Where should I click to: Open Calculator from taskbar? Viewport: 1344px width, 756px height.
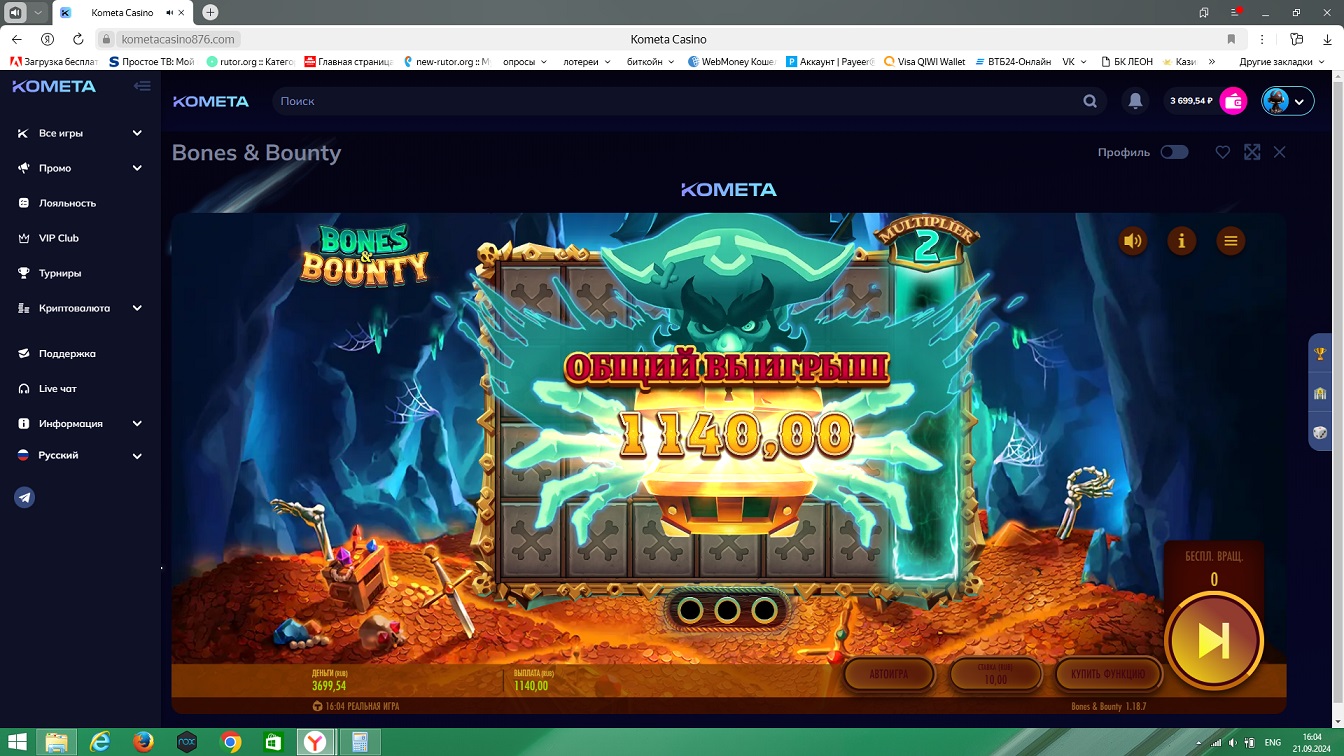tap(359, 742)
